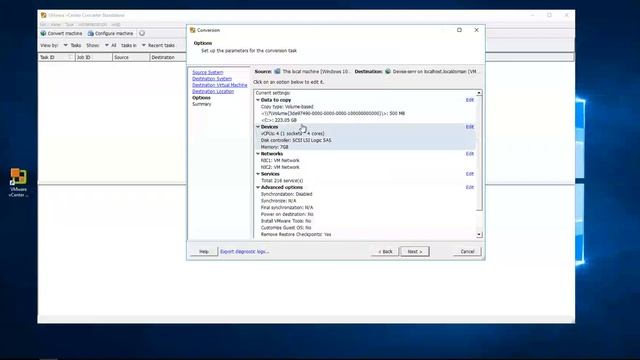The height and width of the screenshot is (360, 640).
Task: Collapse the Devices section
Action: point(258,127)
